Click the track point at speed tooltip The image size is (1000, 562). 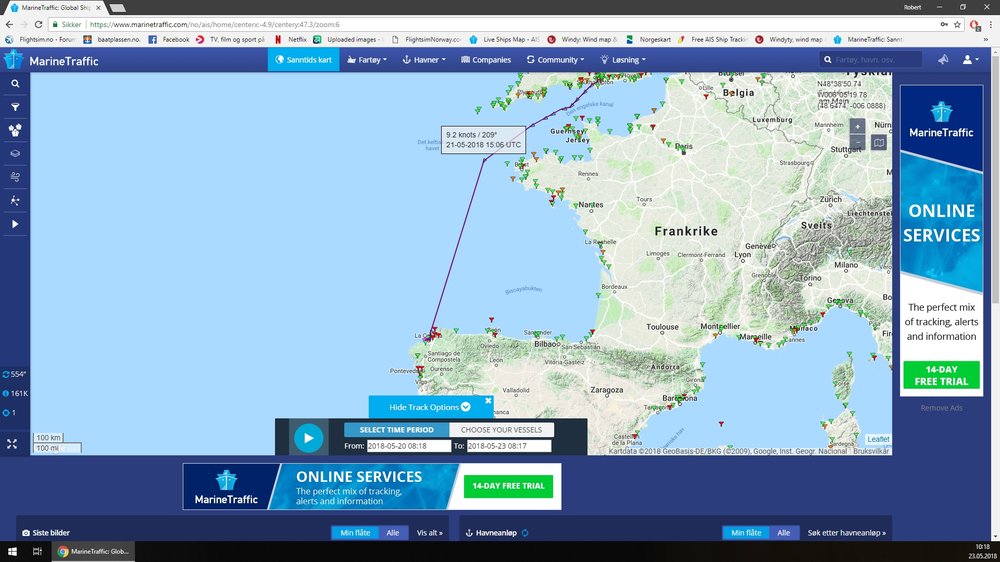coord(484,159)
